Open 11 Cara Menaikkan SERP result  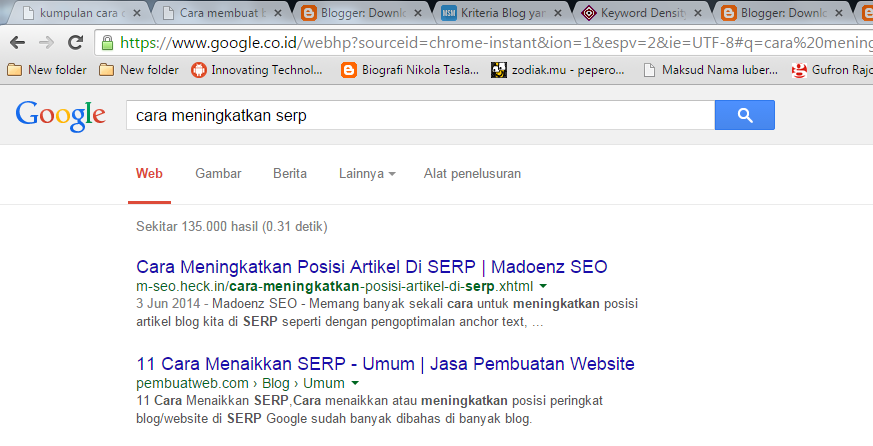[385, 364]
